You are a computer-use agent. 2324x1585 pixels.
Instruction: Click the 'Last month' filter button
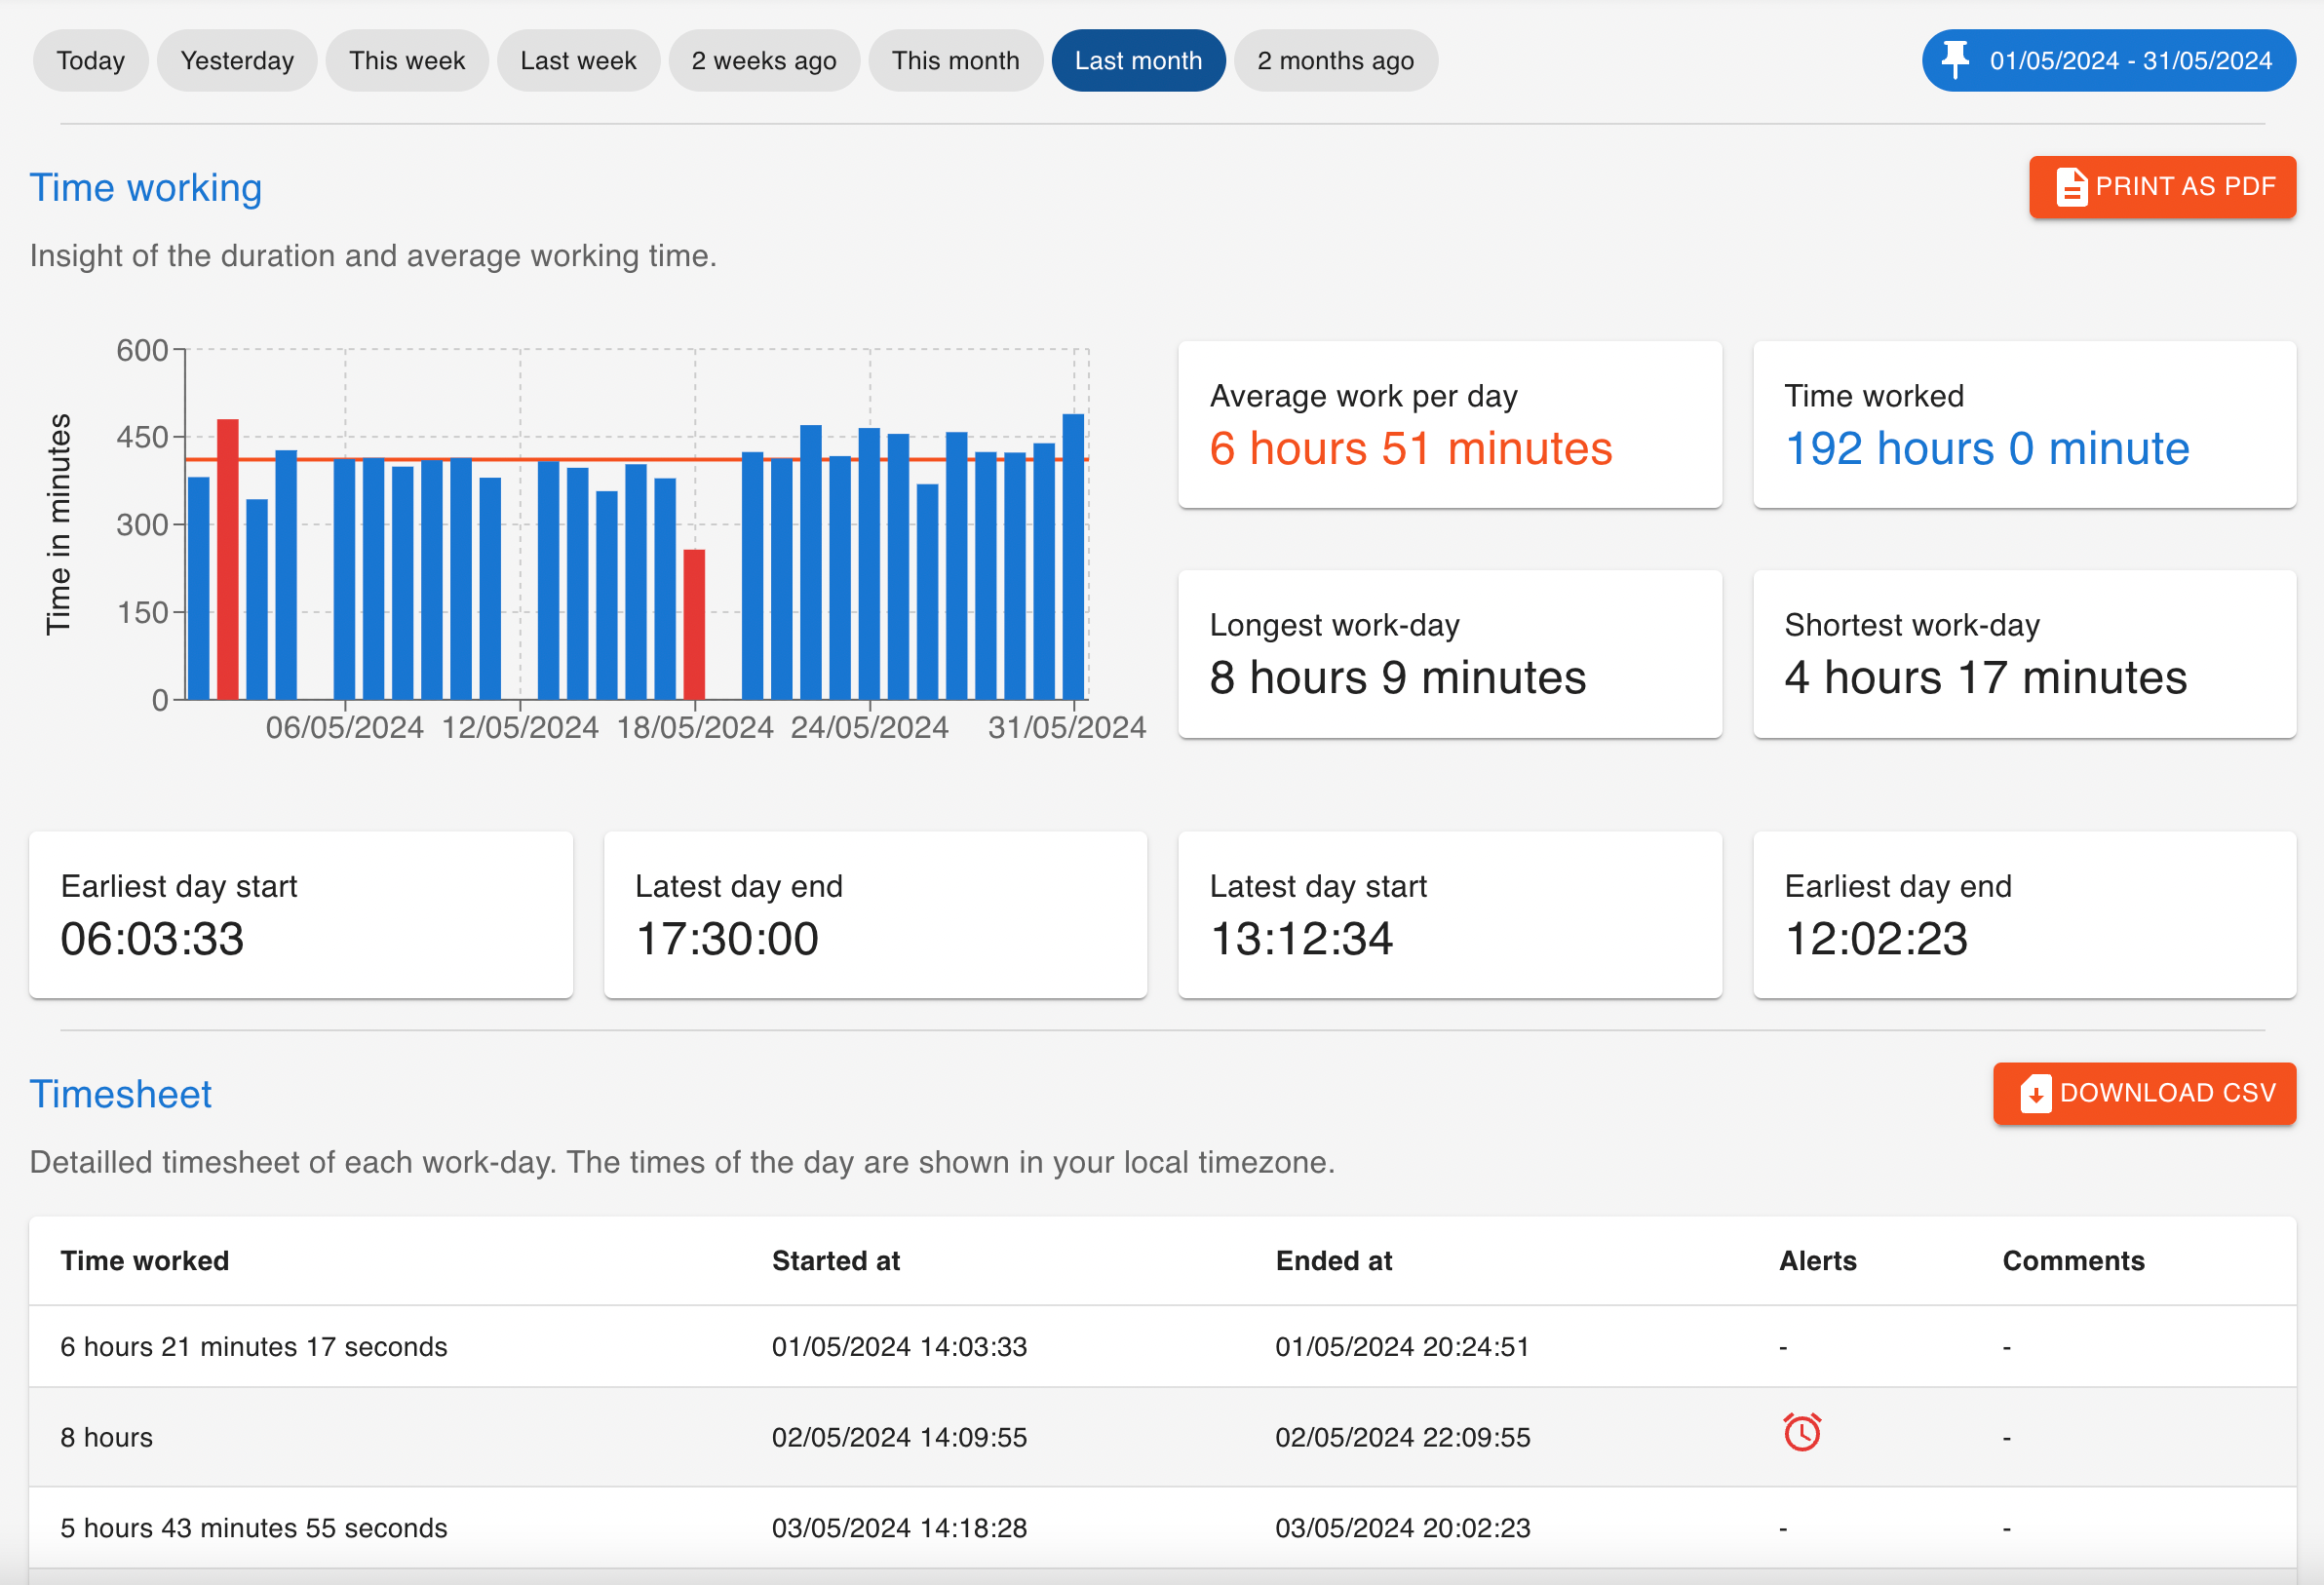(1138, 60)
